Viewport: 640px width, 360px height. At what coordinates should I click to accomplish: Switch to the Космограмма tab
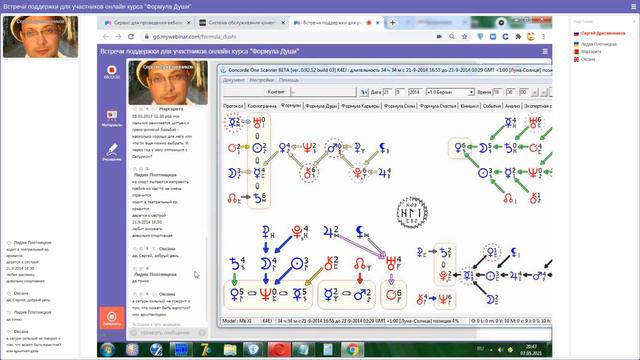(x=262, y=106)
